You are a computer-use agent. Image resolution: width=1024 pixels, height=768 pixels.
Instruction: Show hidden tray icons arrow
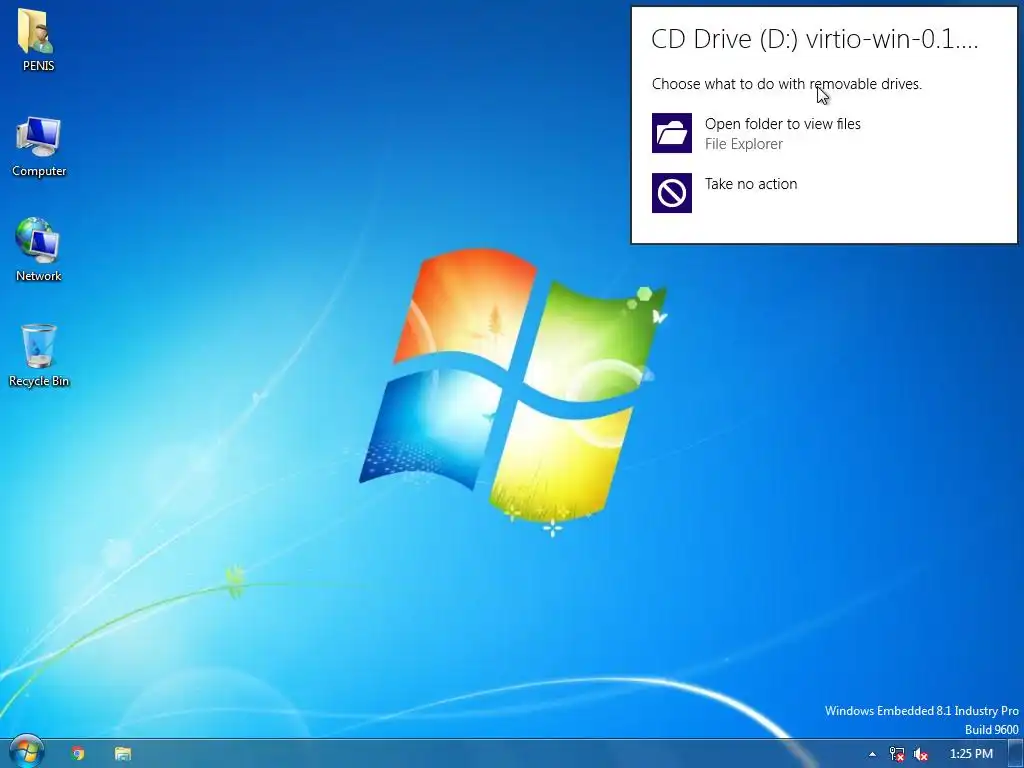(x=872, y=754)
